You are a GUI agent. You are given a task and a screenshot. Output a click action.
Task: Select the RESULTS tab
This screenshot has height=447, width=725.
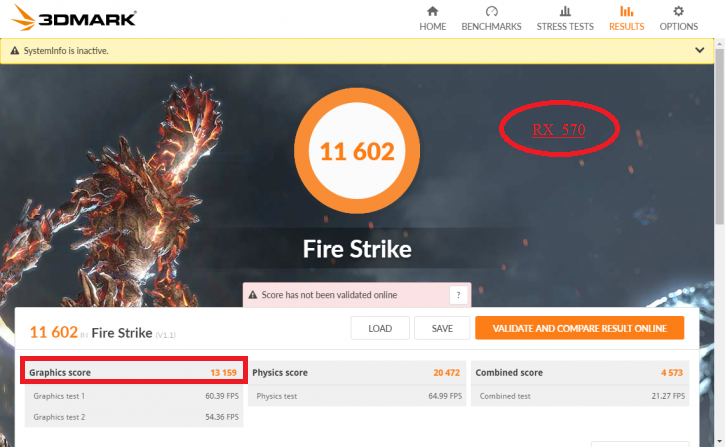coord(627,19)
